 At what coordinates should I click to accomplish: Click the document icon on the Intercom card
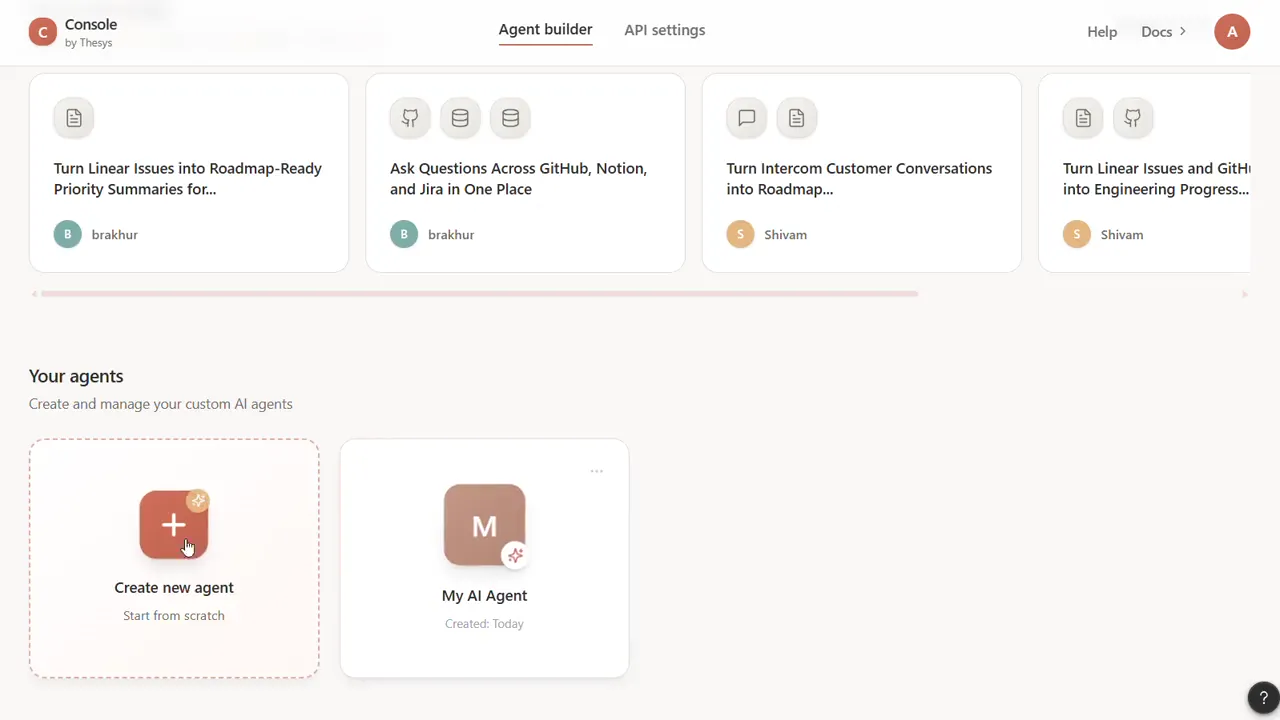click(x=796, y=118)
